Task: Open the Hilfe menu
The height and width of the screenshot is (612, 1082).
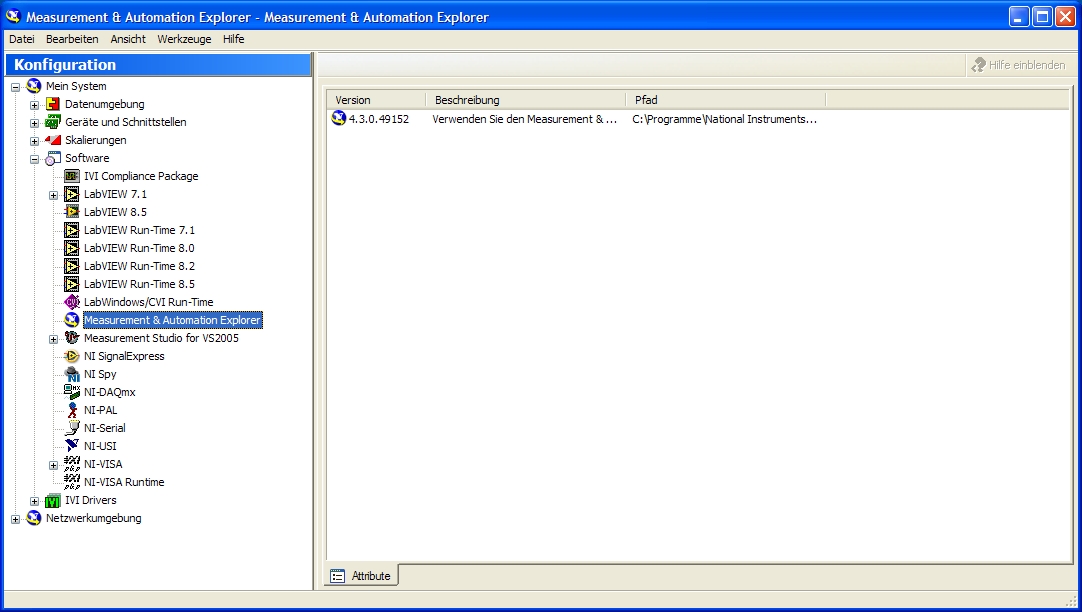Action: (233, 39)
